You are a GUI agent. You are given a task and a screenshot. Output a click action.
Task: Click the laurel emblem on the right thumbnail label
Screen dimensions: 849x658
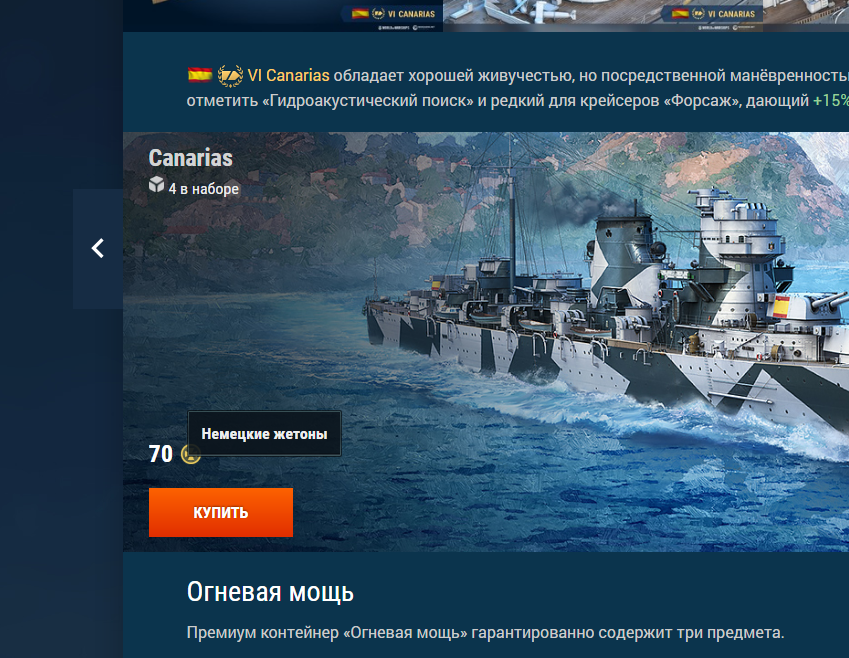click(698, 14)
